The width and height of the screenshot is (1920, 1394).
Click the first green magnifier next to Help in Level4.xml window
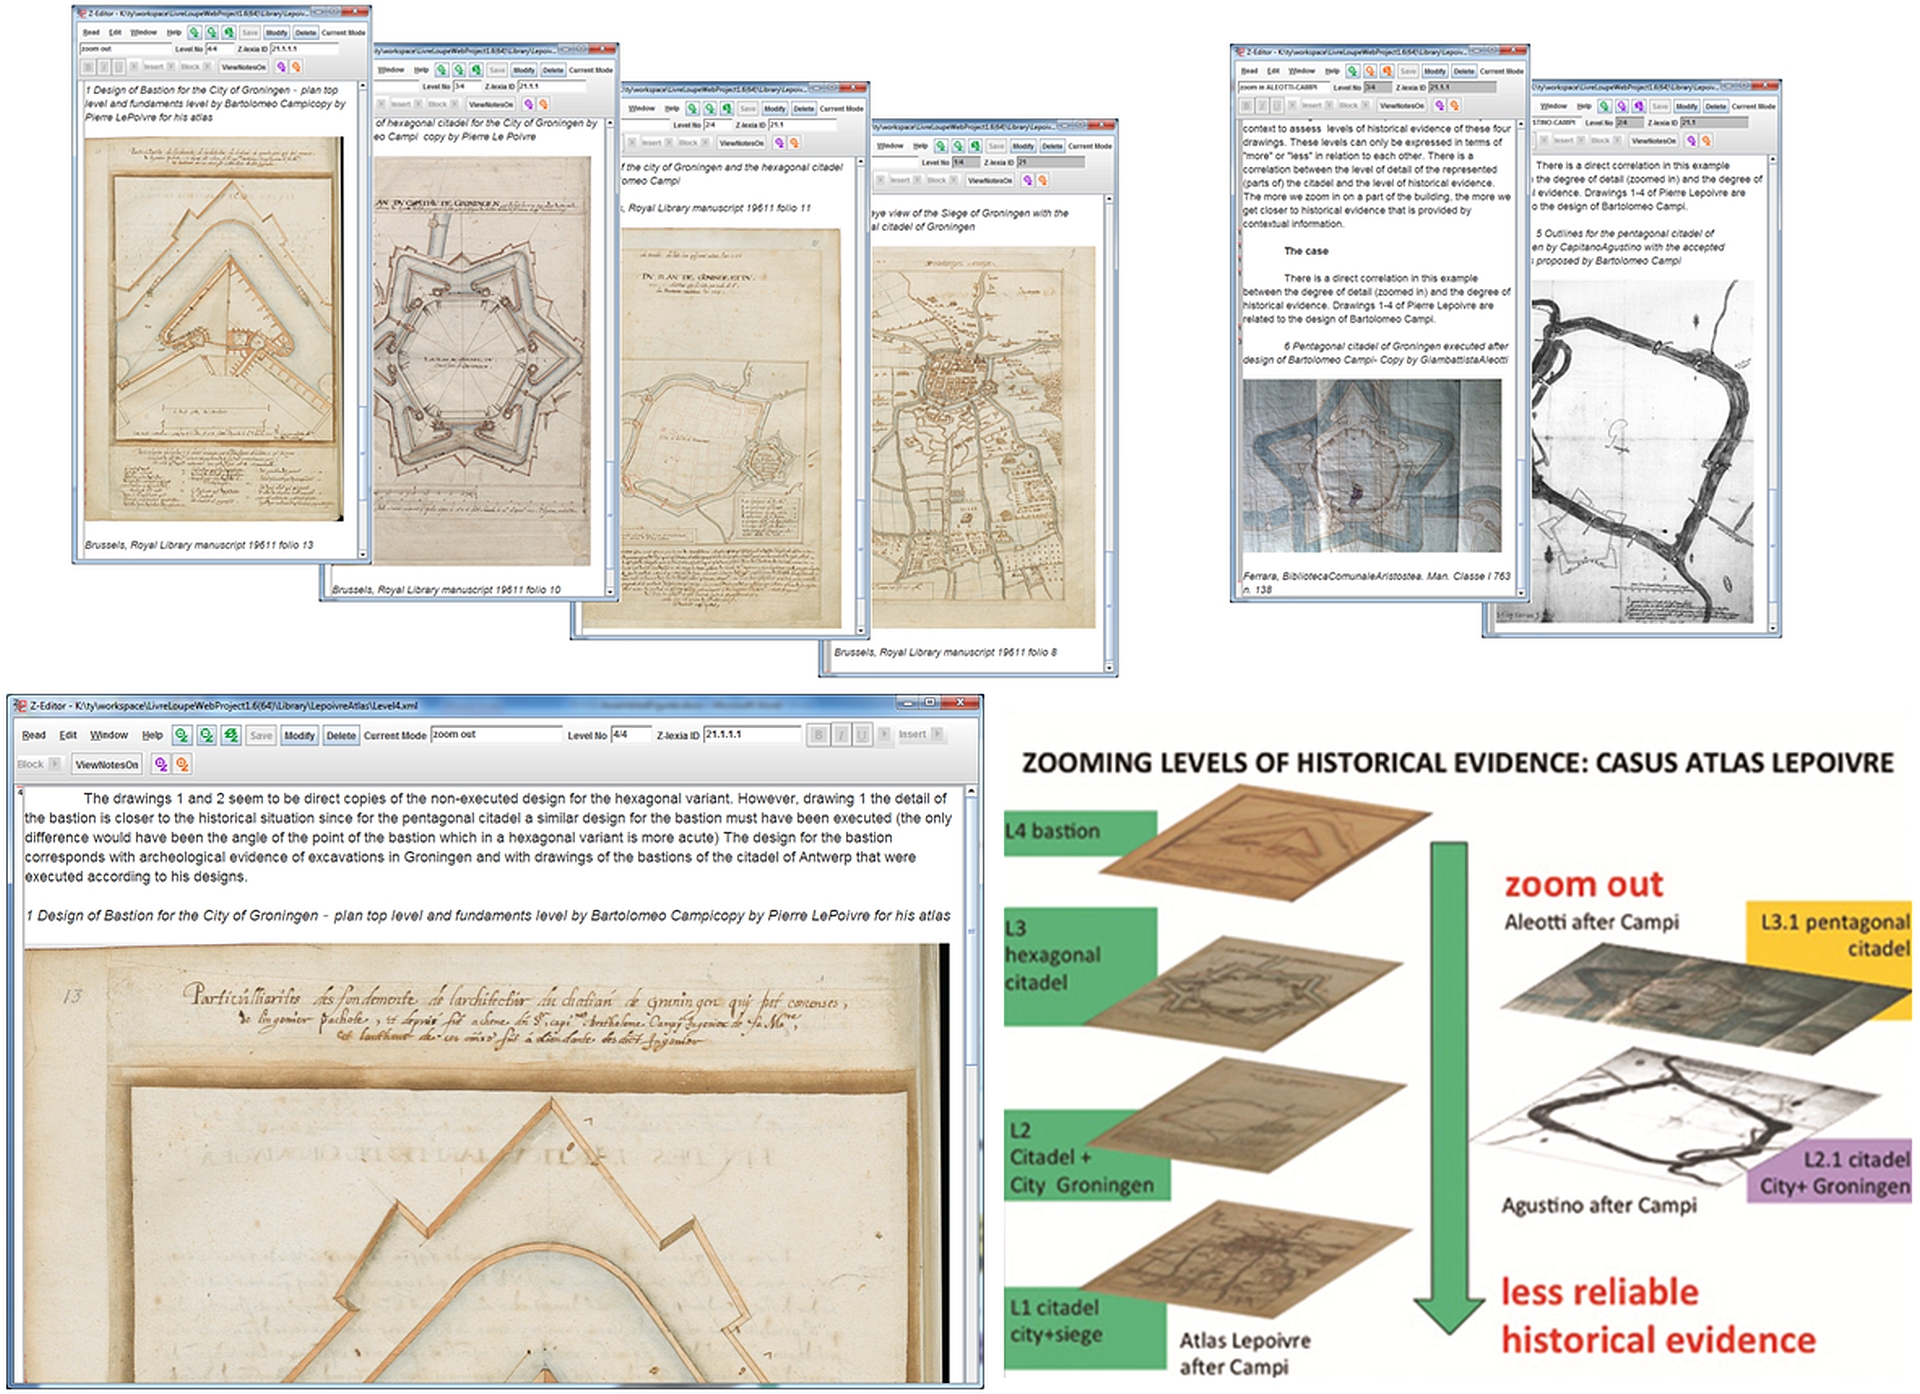[x=182, y=735]
